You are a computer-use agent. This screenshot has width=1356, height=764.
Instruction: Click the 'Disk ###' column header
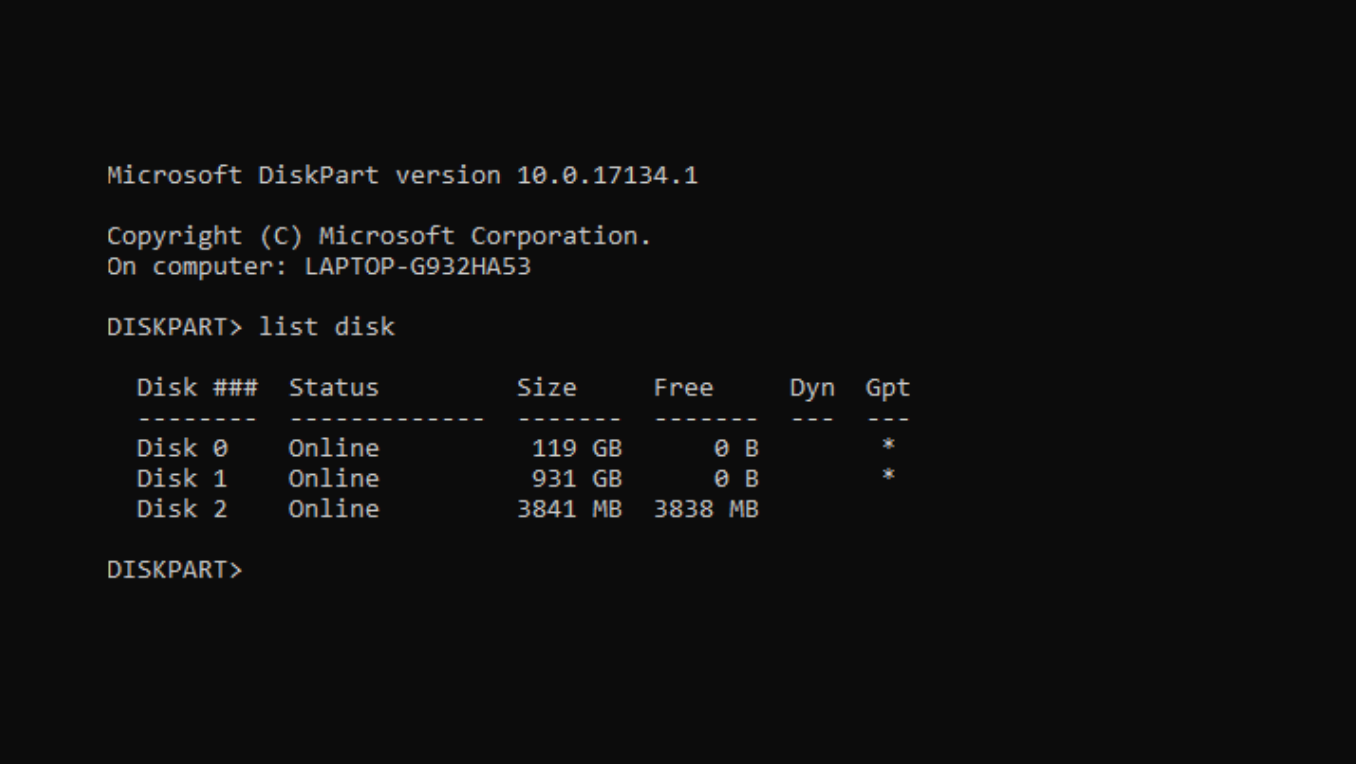click(x=197, y=387)
